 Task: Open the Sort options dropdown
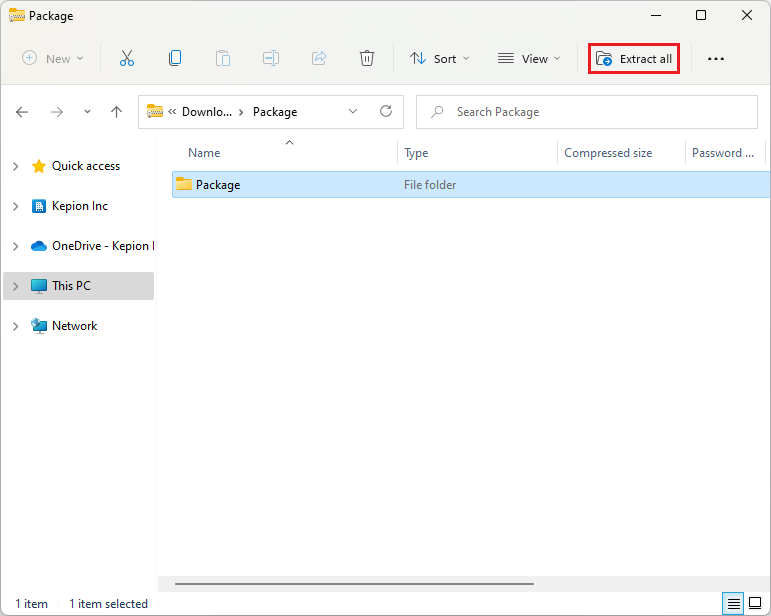click(440, 59)
